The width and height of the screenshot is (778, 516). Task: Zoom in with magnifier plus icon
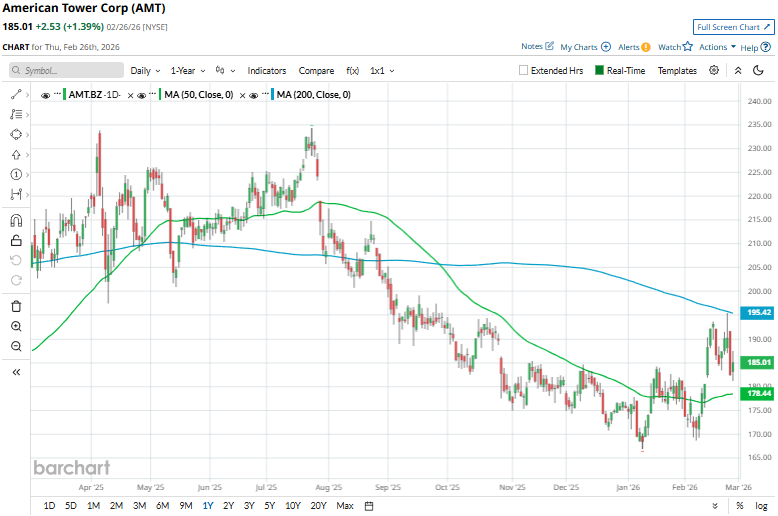16,326
